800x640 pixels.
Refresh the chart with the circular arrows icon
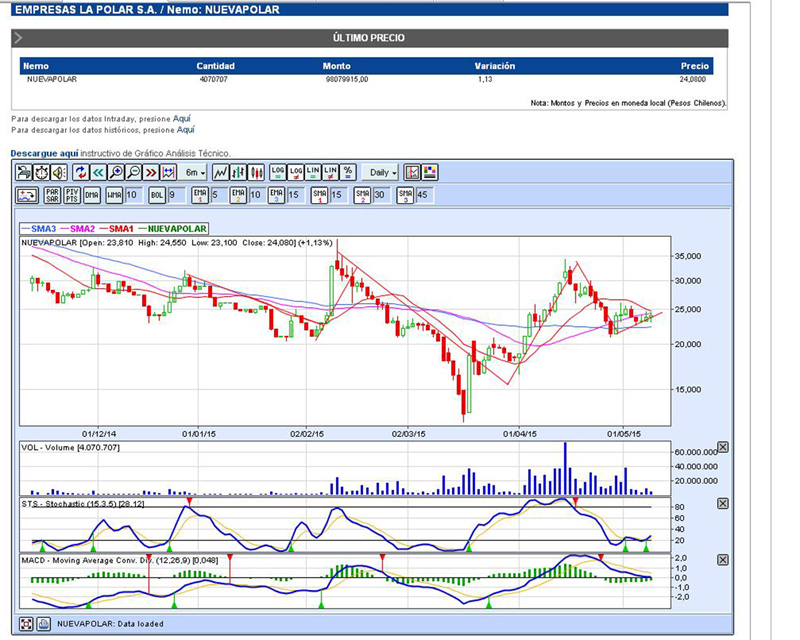(x=81, y=173)
